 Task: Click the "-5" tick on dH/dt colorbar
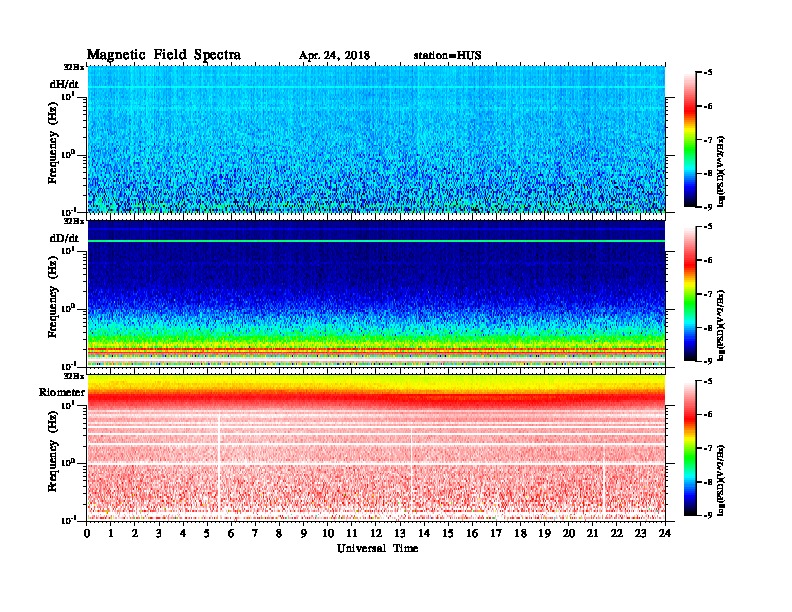pyautogui.click(x=708, y=73)
